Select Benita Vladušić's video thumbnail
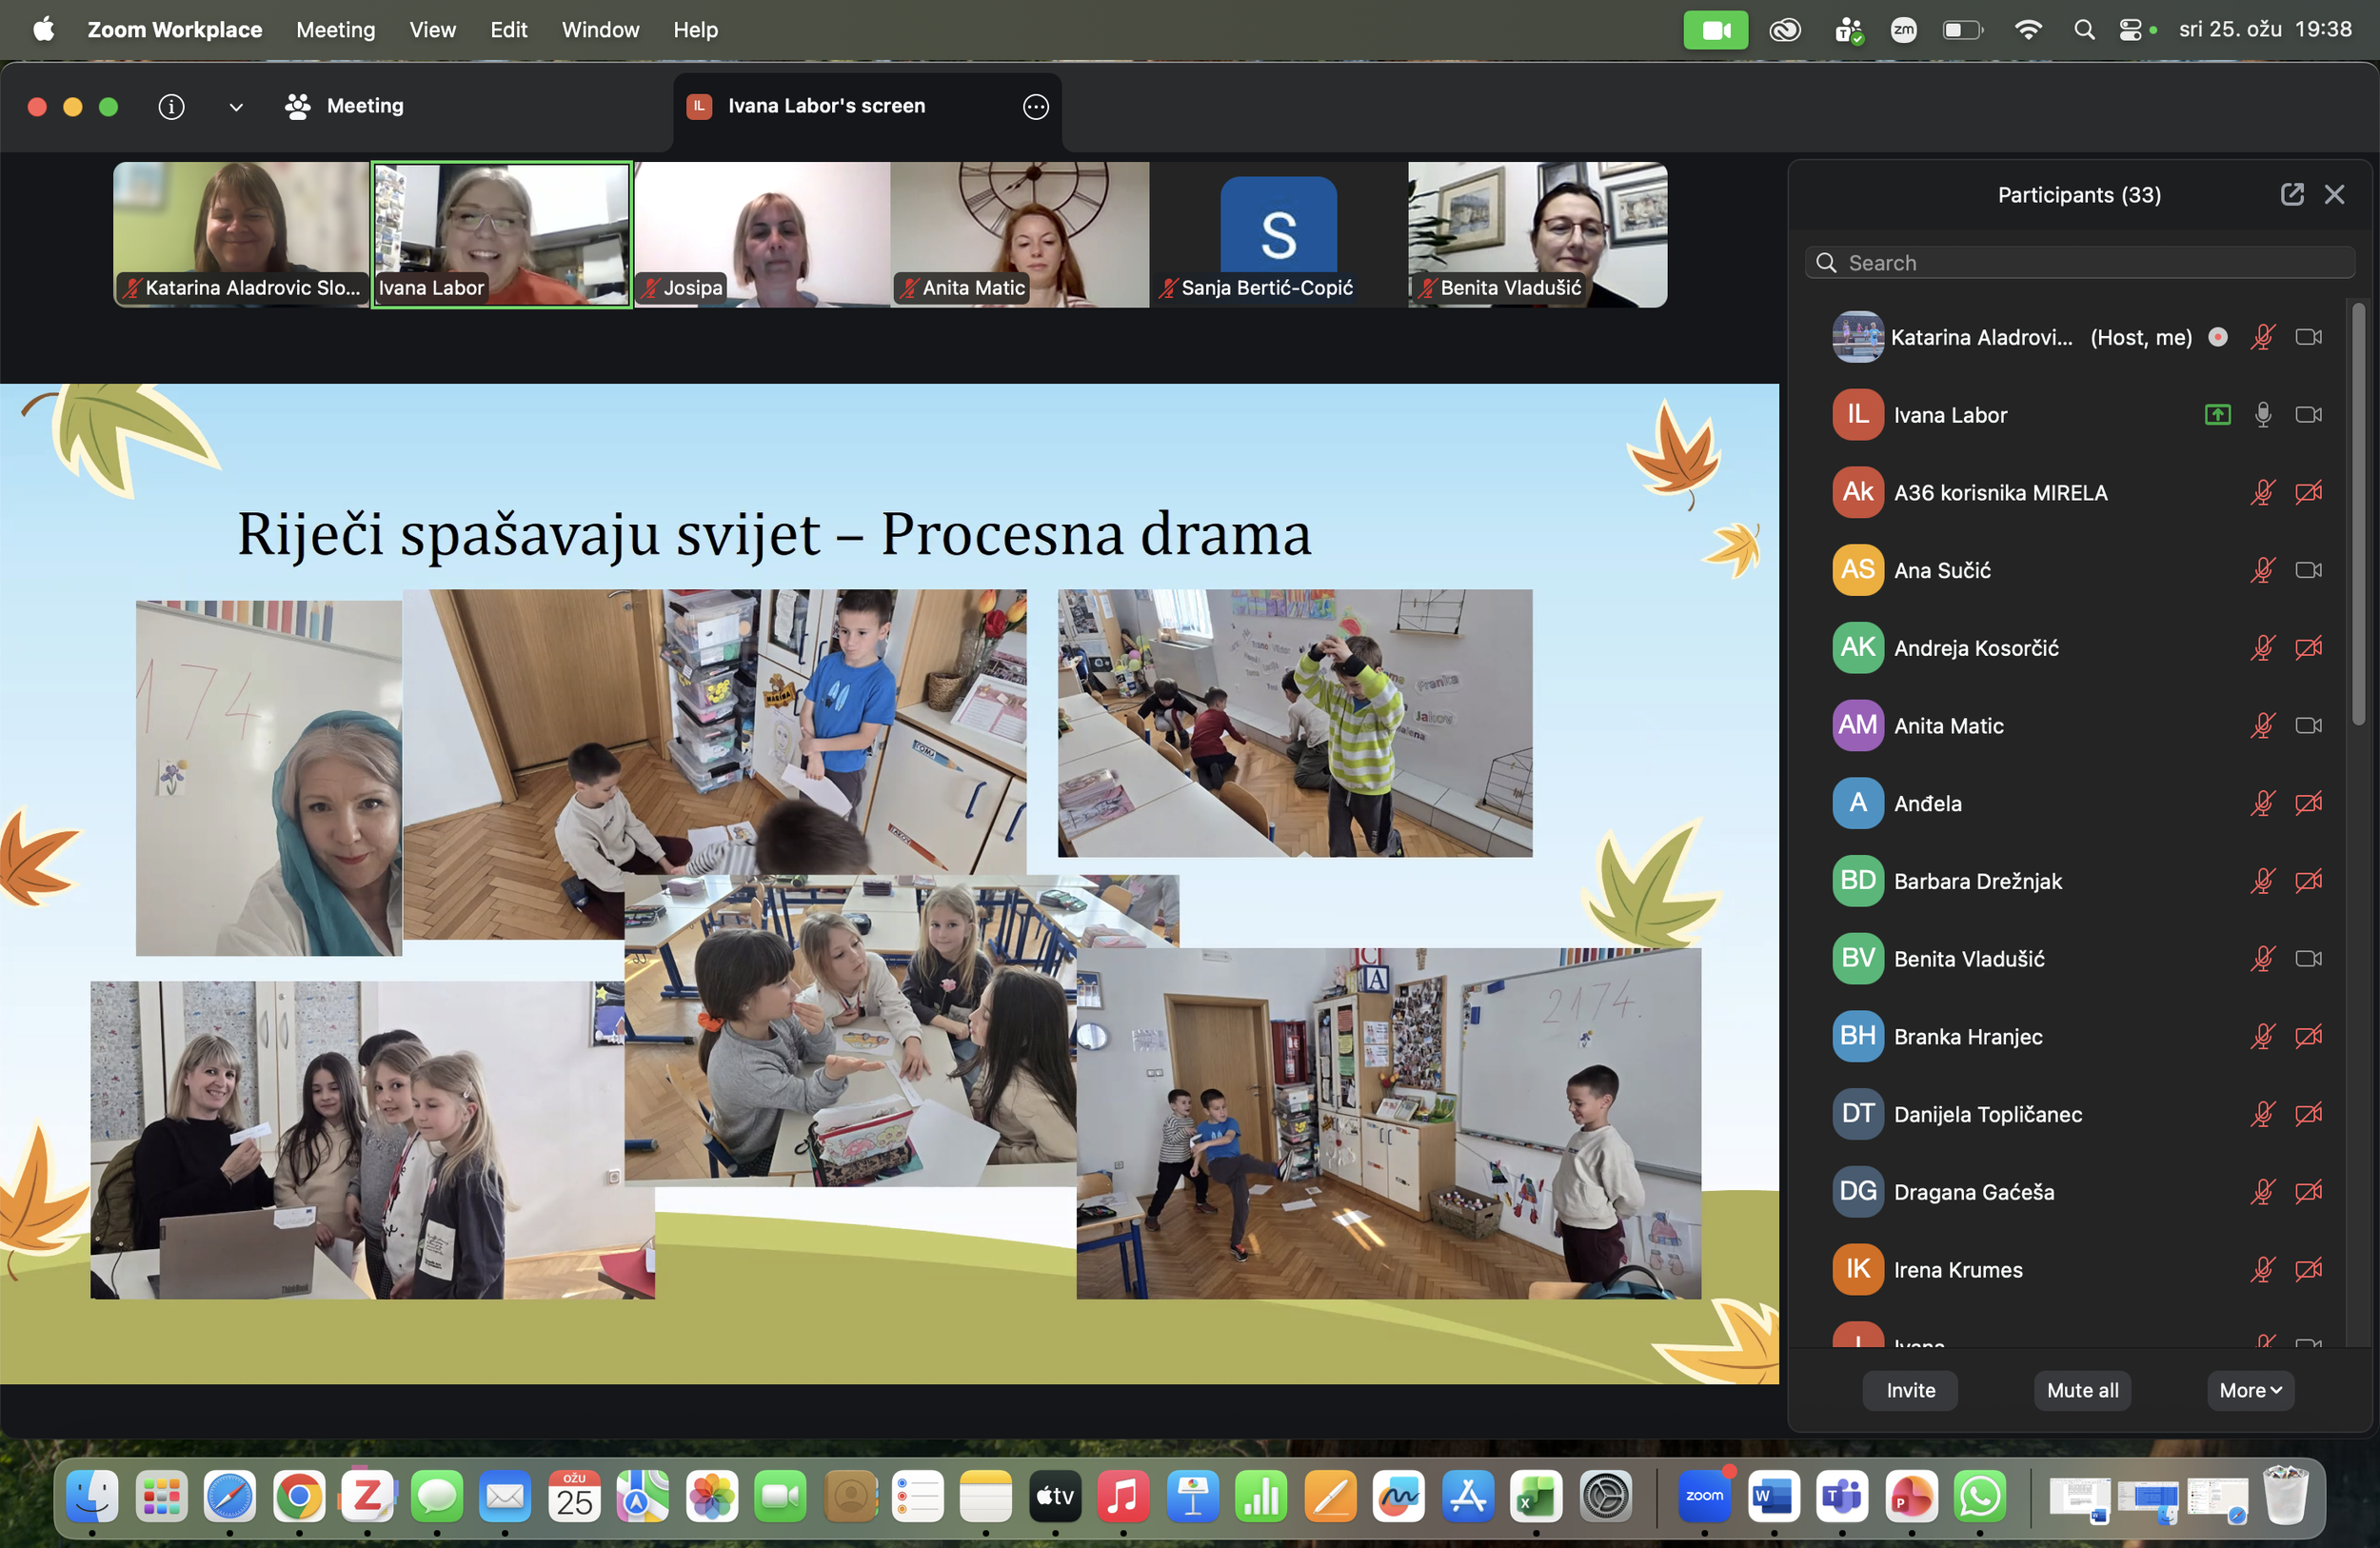2380x1548 pixels. (x=1538, y=235)
